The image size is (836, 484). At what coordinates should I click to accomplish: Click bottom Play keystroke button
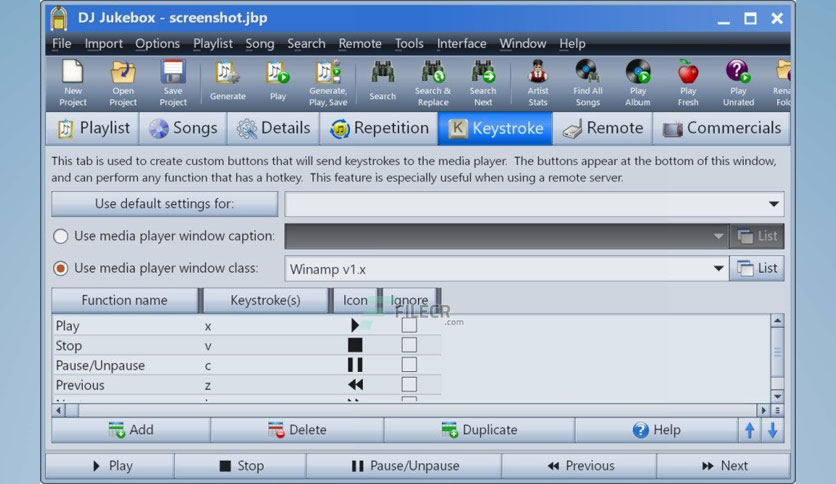[110, 466]
